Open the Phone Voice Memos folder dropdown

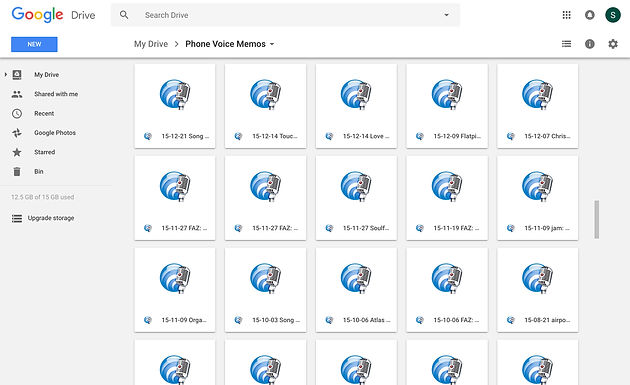pyautogui.click(x=272, y=44)
